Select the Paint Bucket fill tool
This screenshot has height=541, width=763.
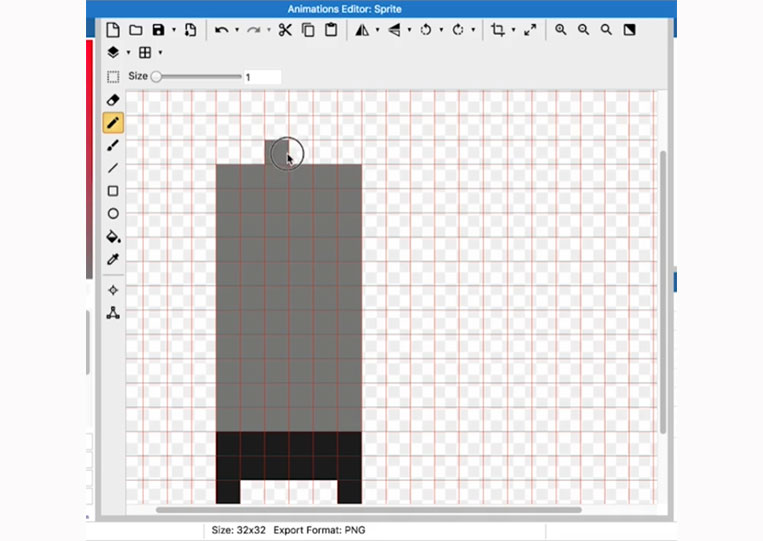click(113, 236)
